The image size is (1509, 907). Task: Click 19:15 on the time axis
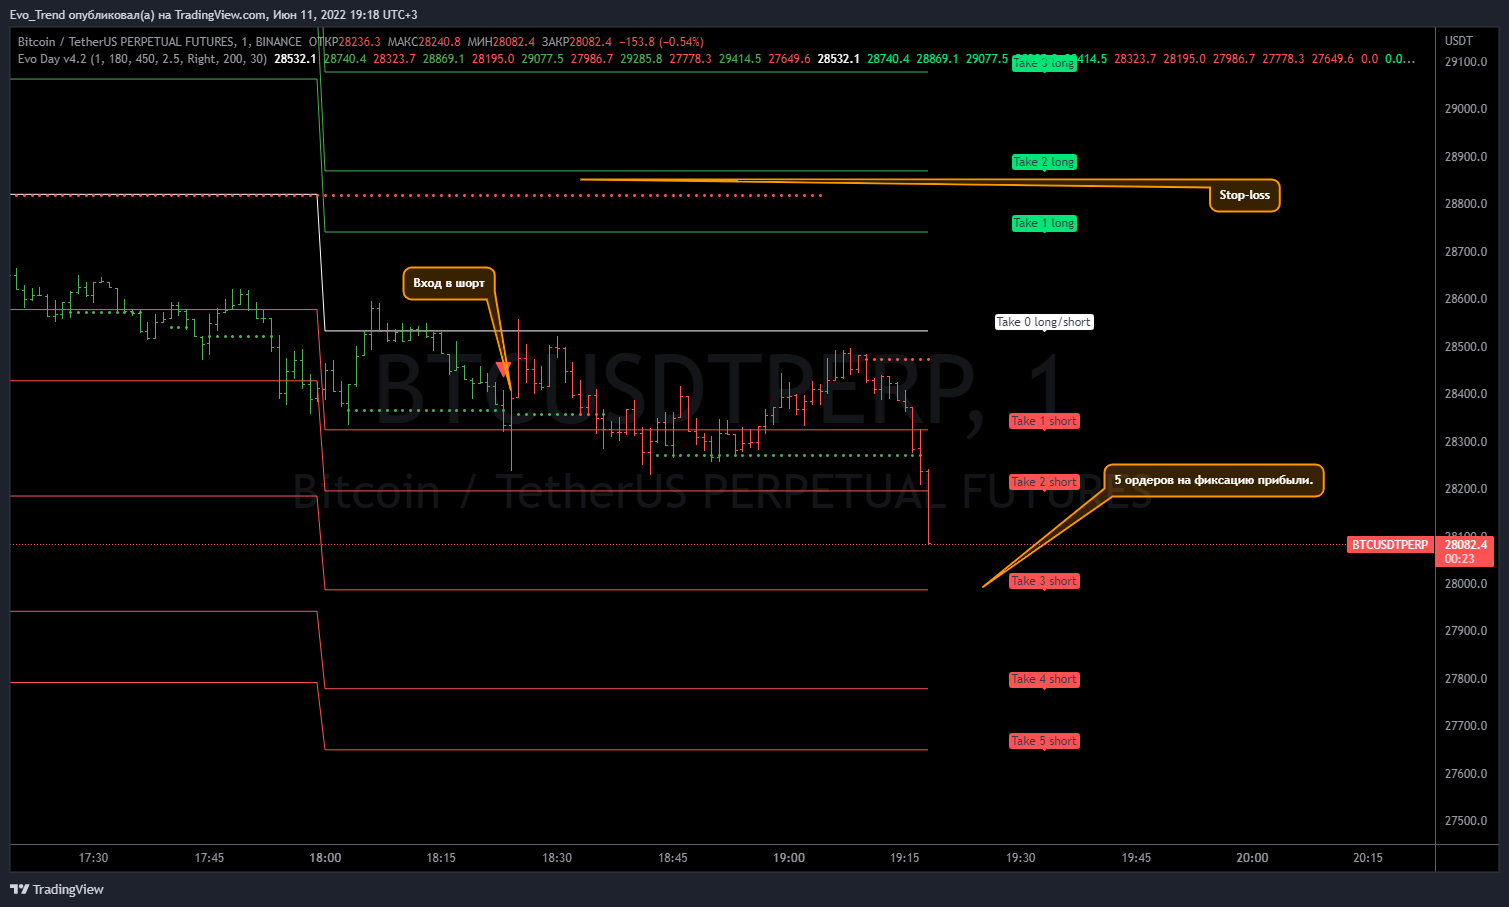[905, 858]
